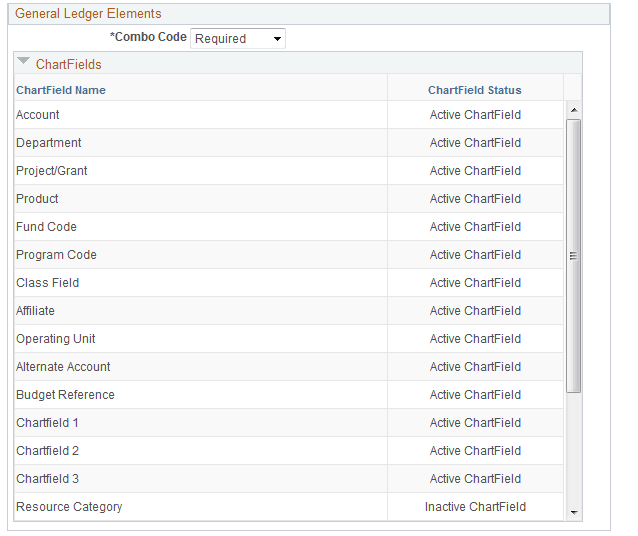Select the Alternate Account row
This screenshot has width=638, height=536.
(x=289, y=367)
